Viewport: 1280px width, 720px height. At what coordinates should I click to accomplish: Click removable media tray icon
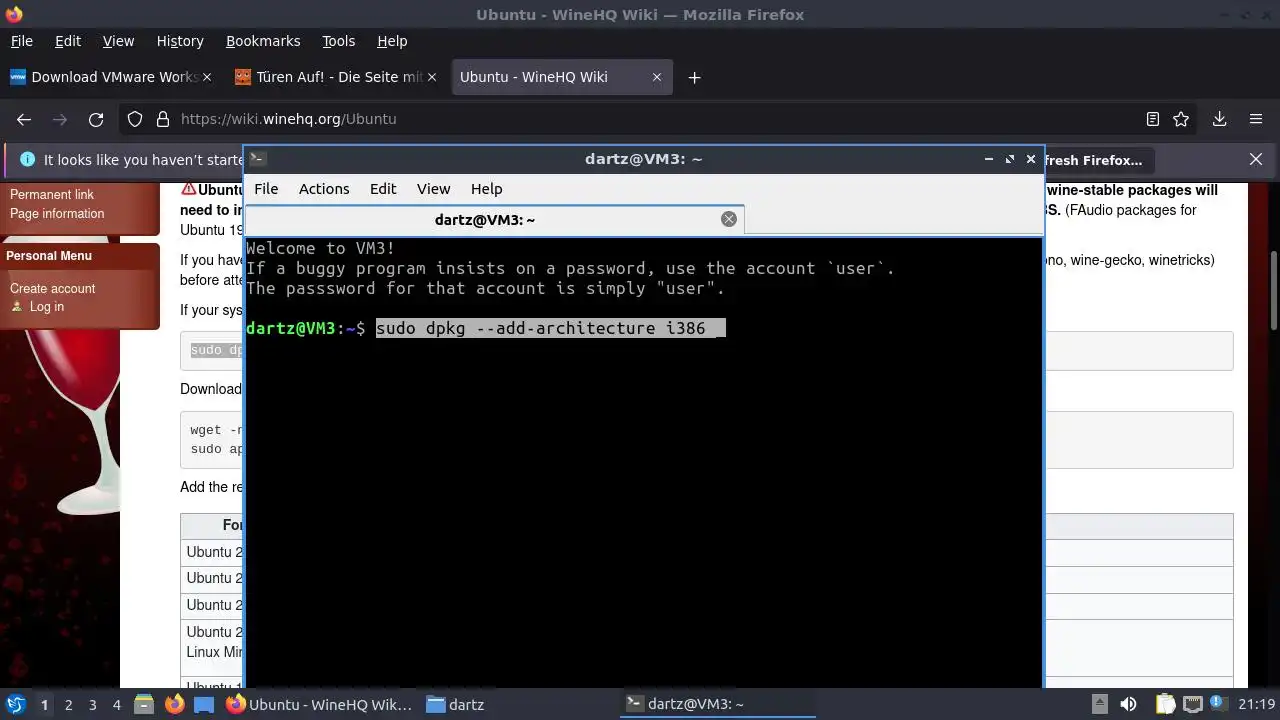[x=1099, y=704]
